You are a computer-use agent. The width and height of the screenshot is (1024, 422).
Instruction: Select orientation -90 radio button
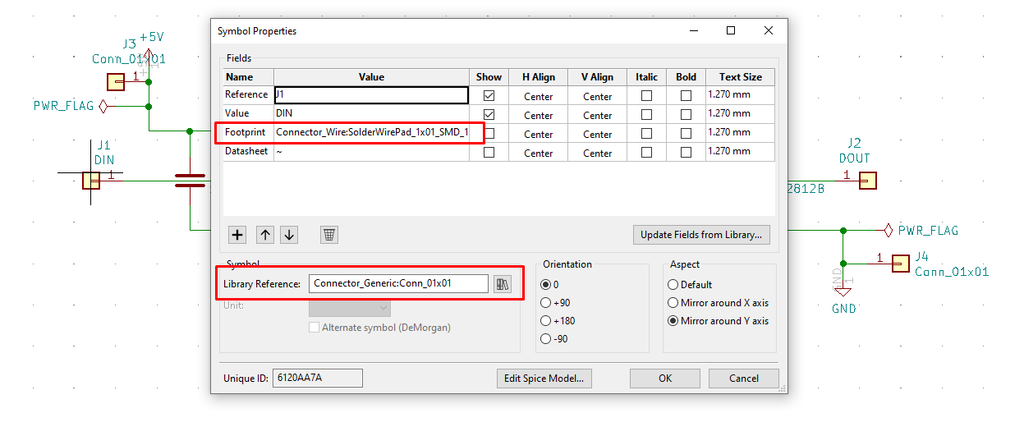546,339
